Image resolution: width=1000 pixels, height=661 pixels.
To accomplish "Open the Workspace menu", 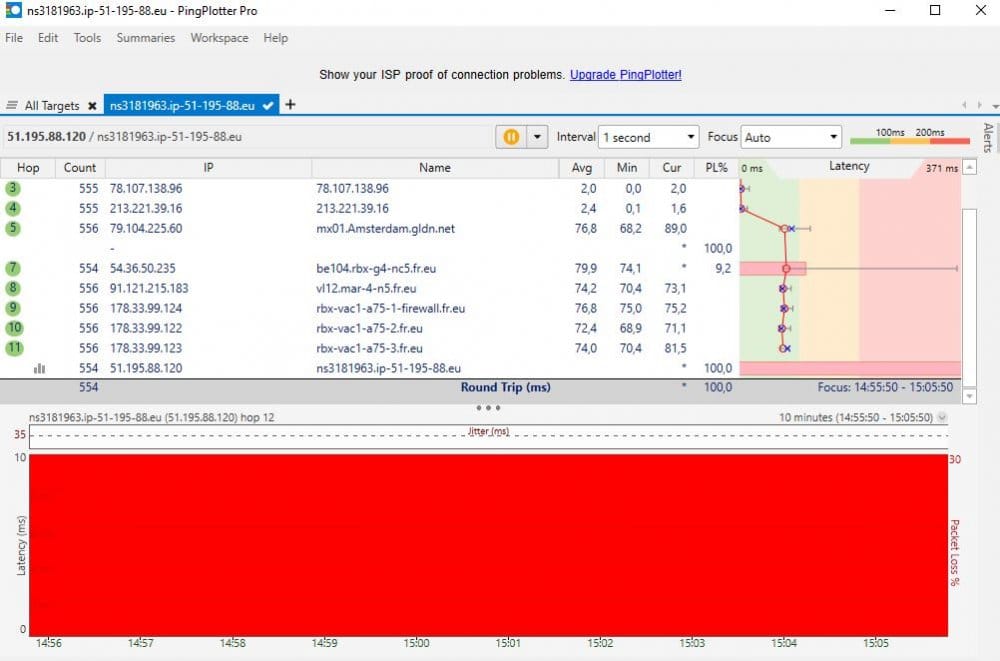I will [219, 38].
